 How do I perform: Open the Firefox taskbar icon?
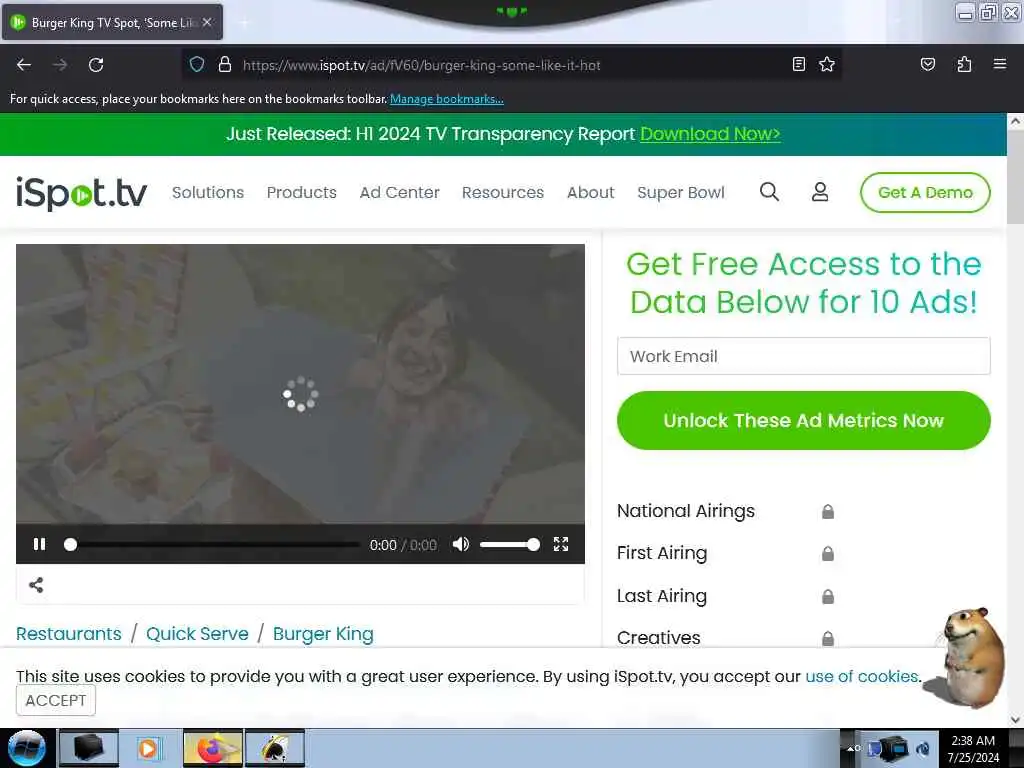click(x=213, y=748)
